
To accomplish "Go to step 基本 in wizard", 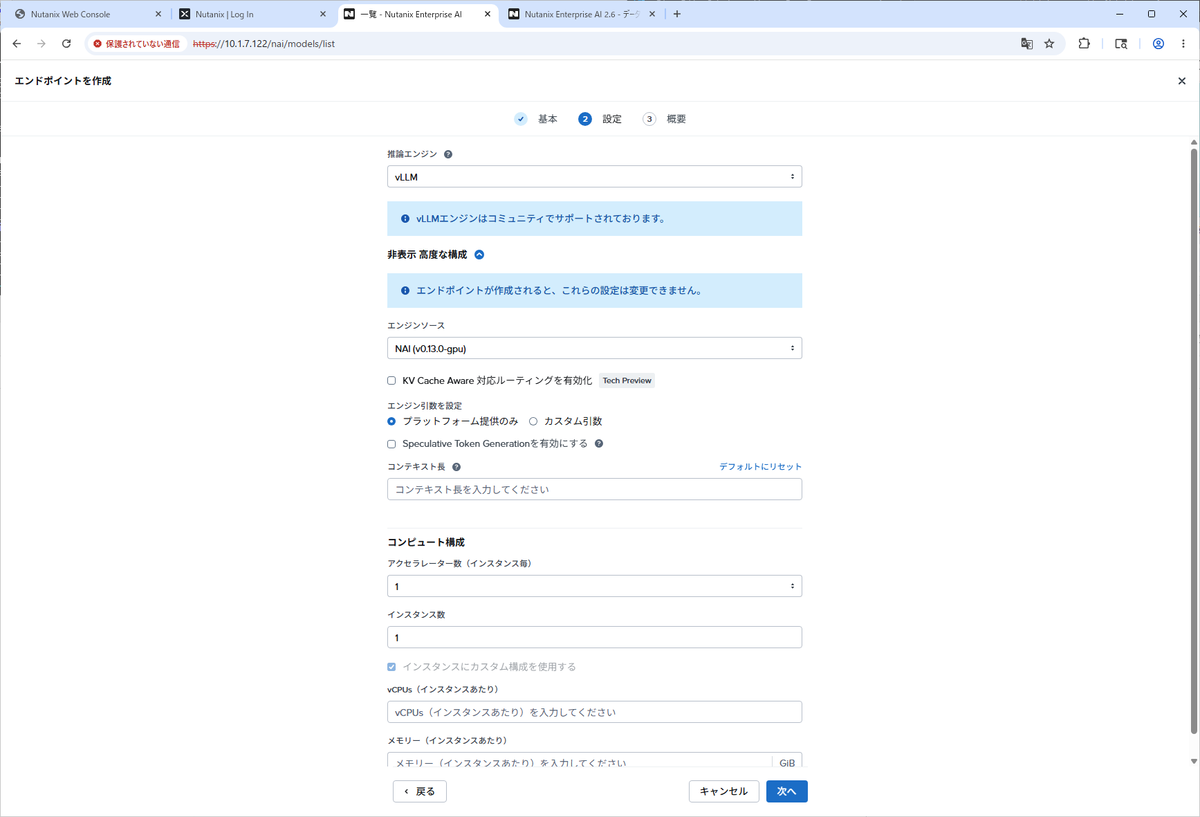I will click(x=537, y=119).
